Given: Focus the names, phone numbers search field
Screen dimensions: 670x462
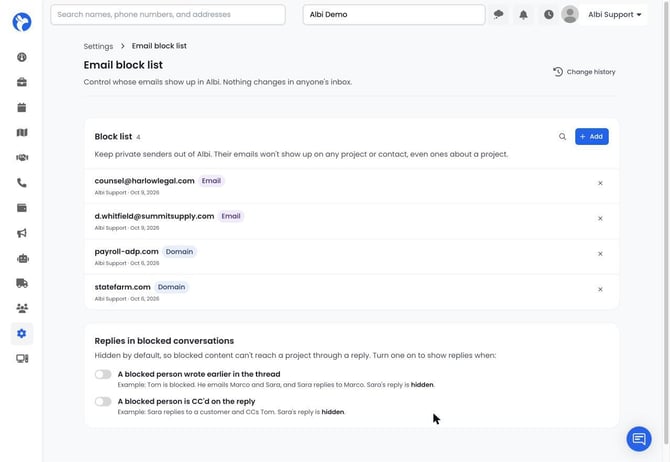Looking at the screenshot, I should [x=168, y=15].
